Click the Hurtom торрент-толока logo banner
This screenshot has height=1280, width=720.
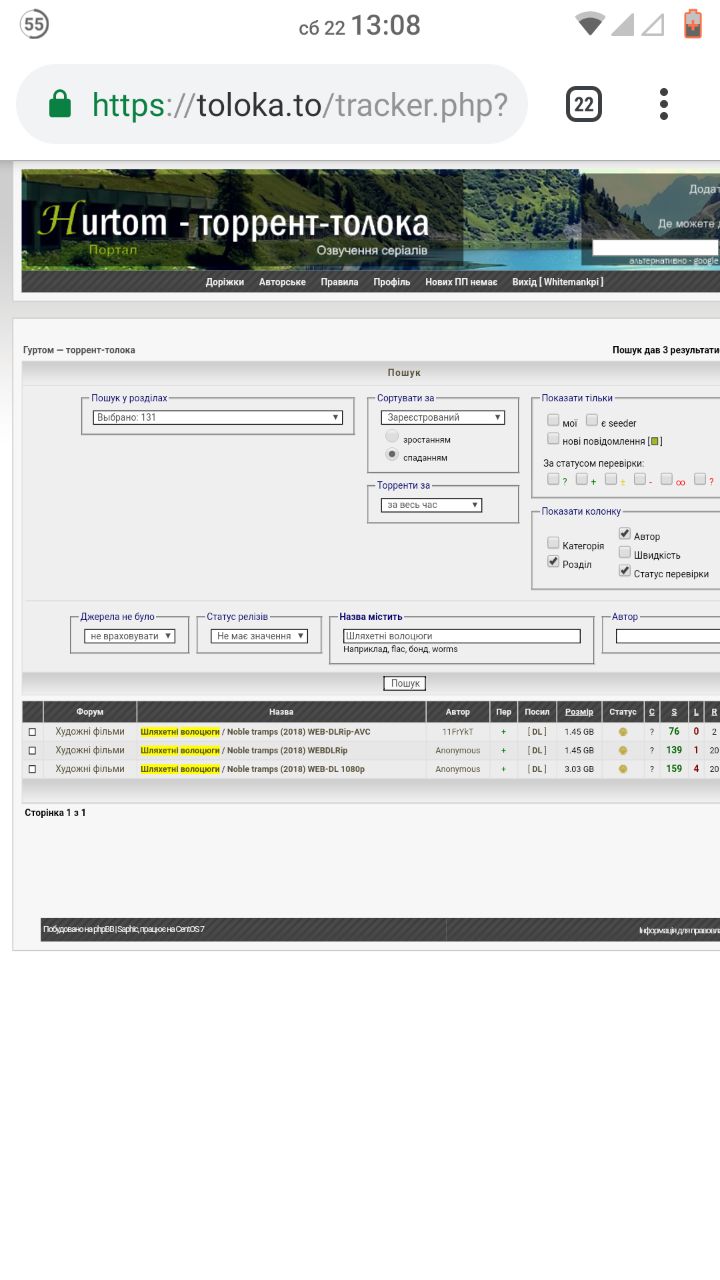coord(233,222)
